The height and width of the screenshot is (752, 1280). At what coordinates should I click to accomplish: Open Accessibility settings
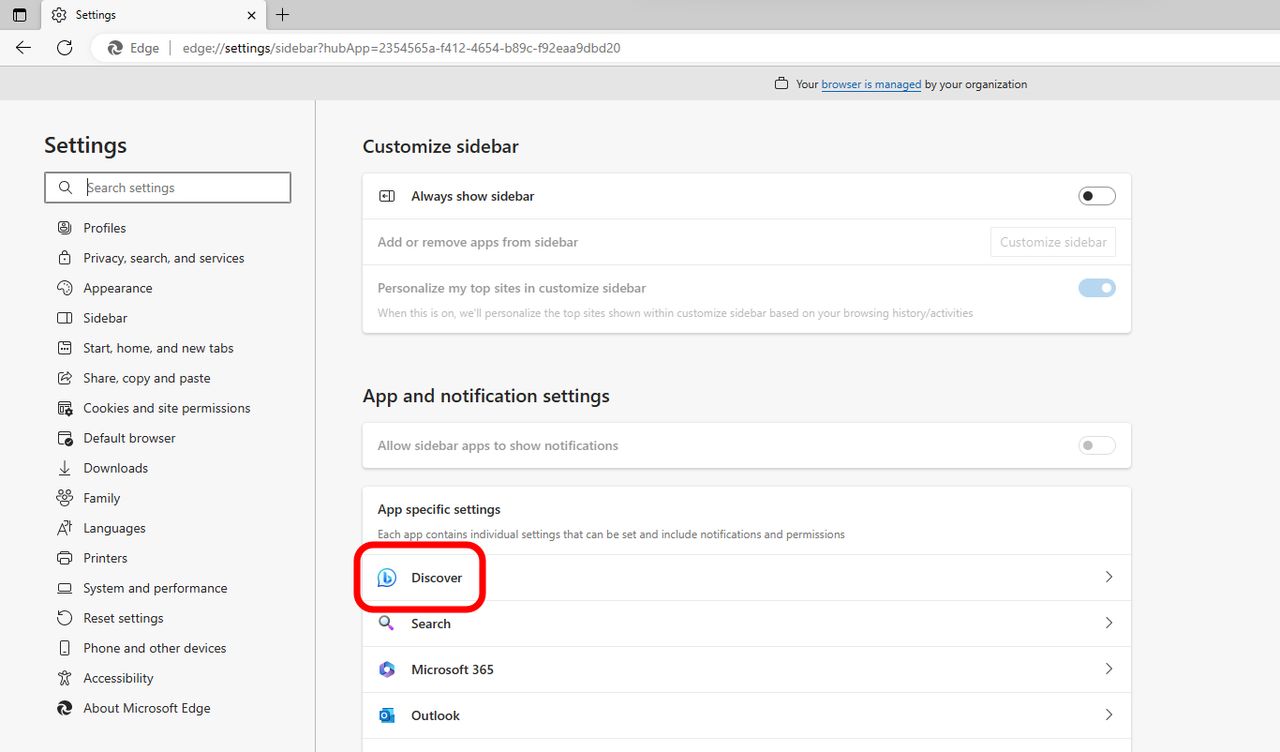point(118,678)
